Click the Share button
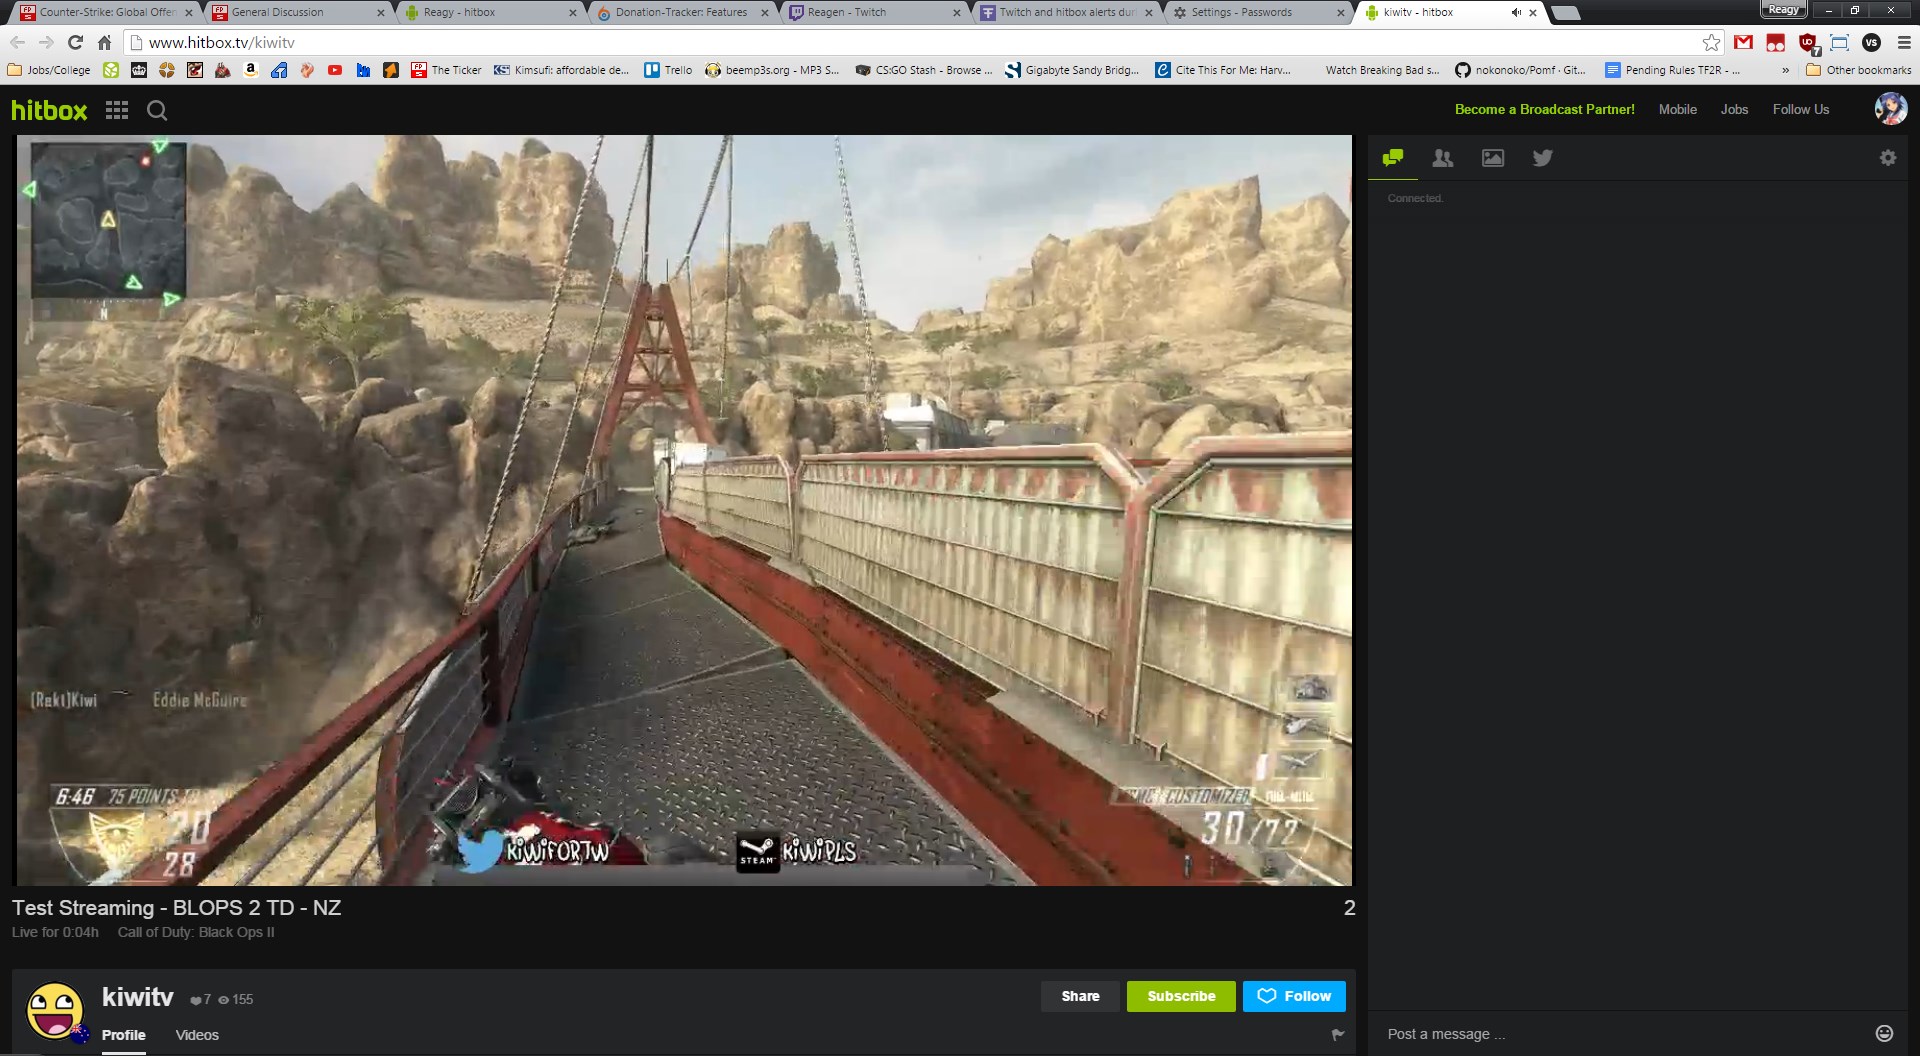 click(x=1080, y=996)
